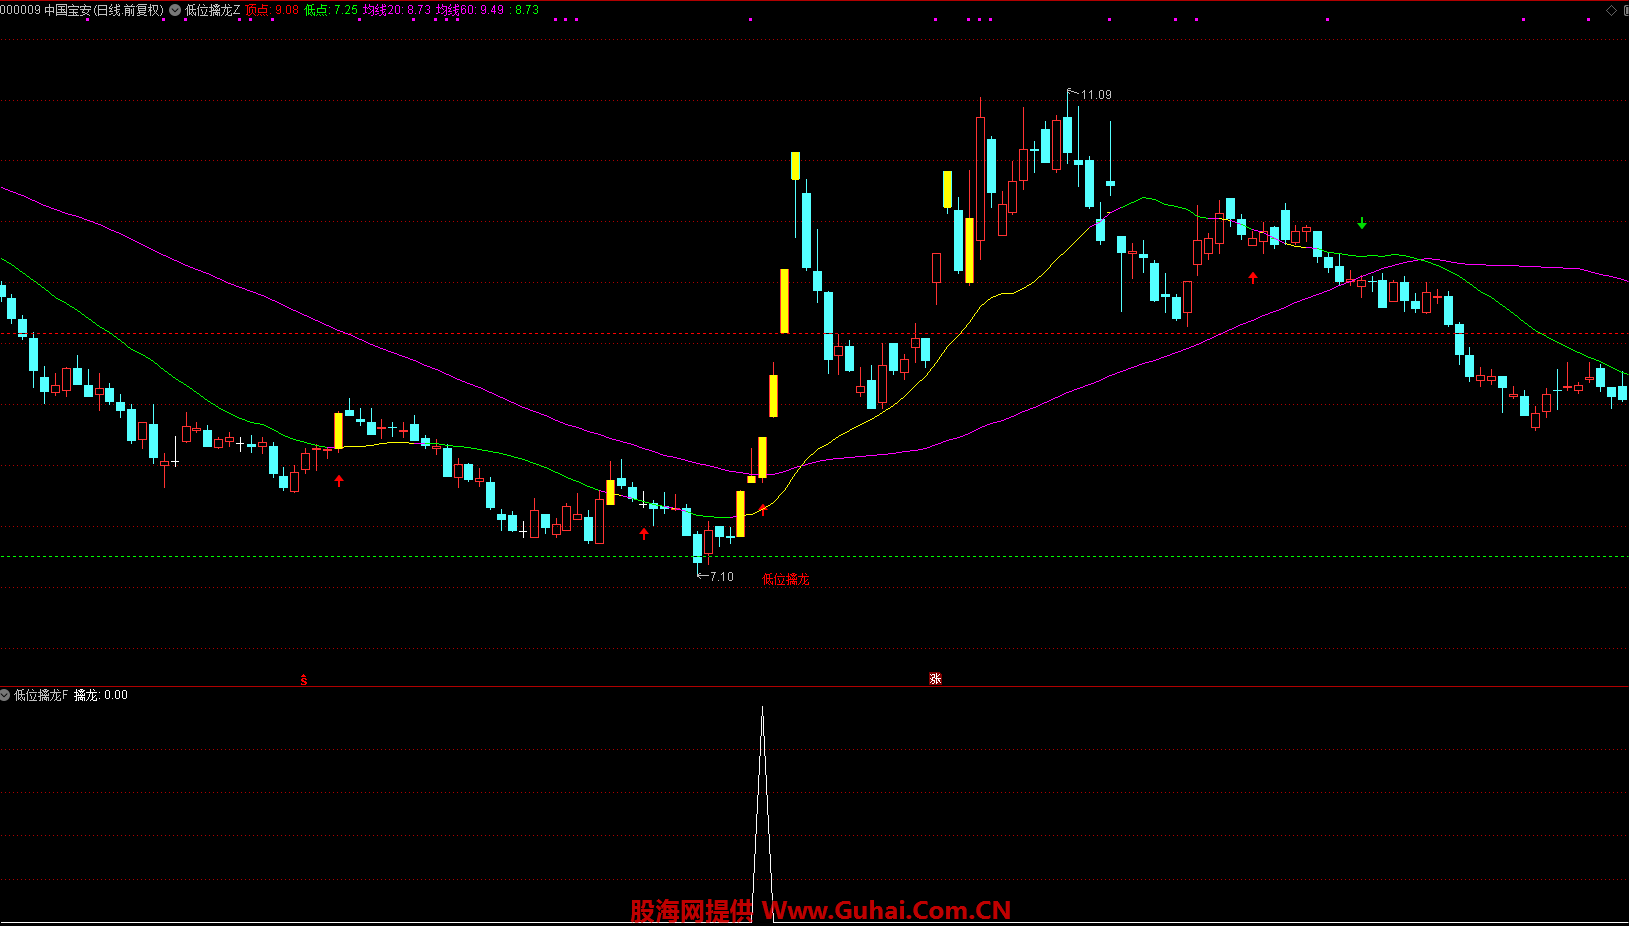Open the 低位擒龙F sub-chart indicator dropdown arrow

(5, 695)
